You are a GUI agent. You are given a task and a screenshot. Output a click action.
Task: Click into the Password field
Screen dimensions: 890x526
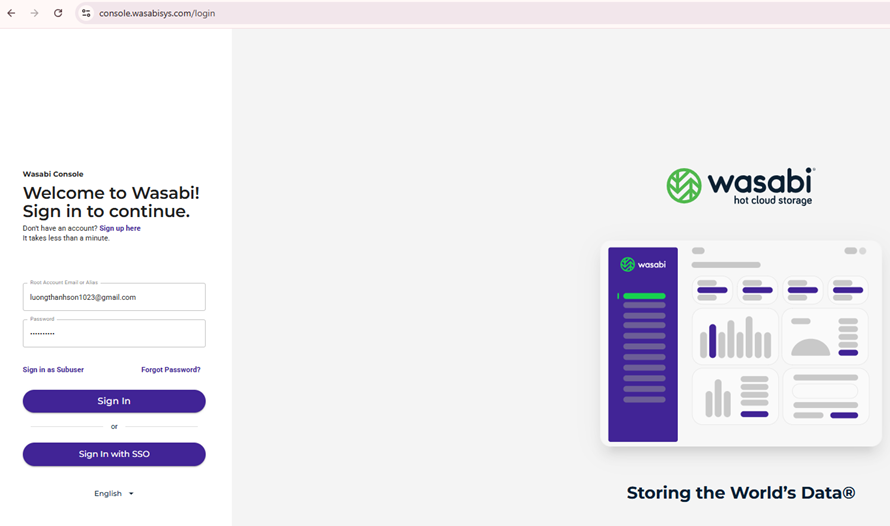[x=114, y=333]
